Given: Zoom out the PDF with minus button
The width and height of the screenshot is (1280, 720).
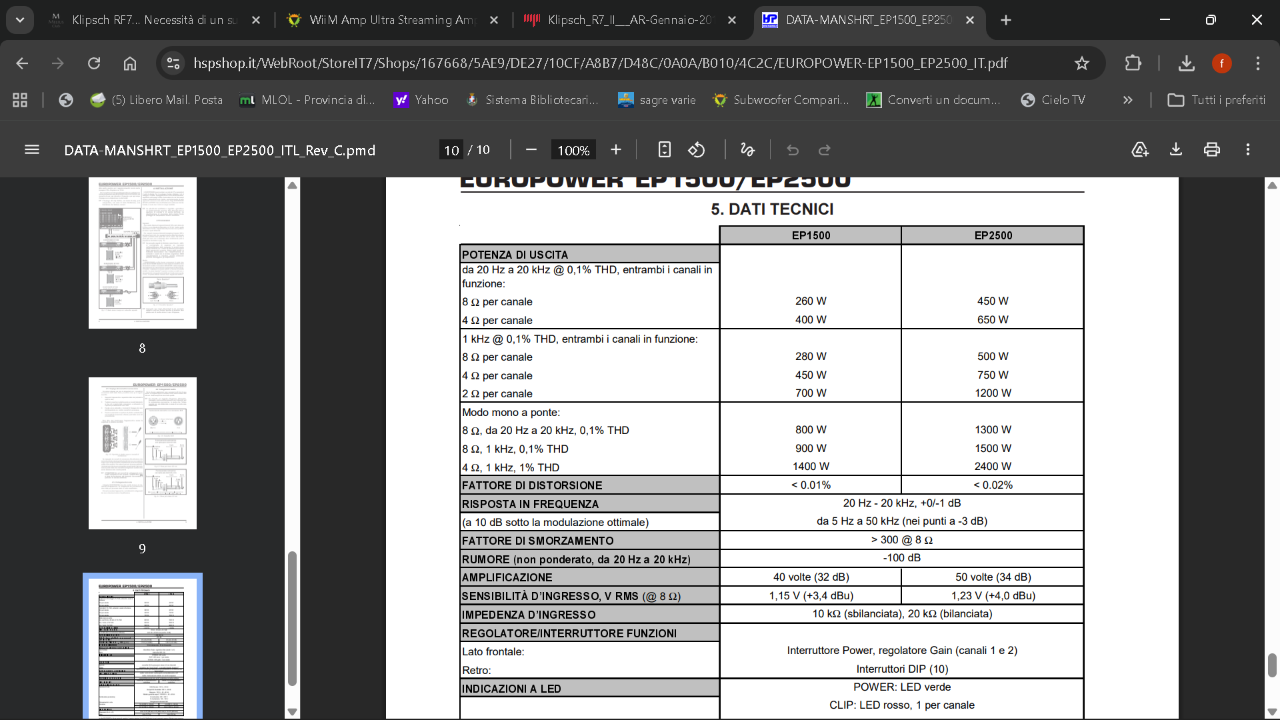Looking at the screenshot, I should tap(531, 150).
